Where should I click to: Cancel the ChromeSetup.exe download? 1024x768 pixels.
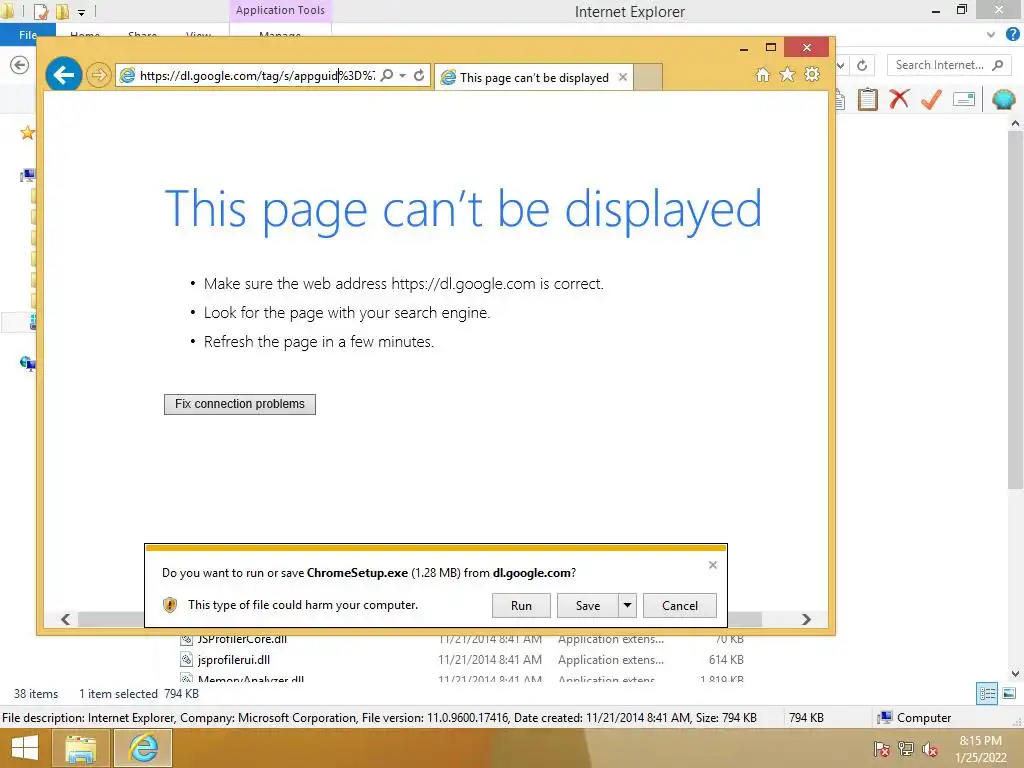coord(680,605)
